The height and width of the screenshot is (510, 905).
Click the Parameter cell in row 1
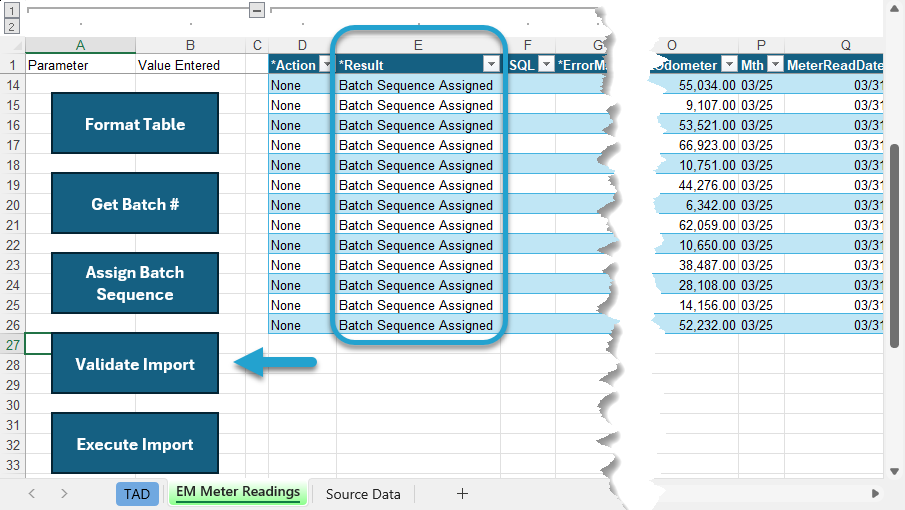click(x=80, y=65)
